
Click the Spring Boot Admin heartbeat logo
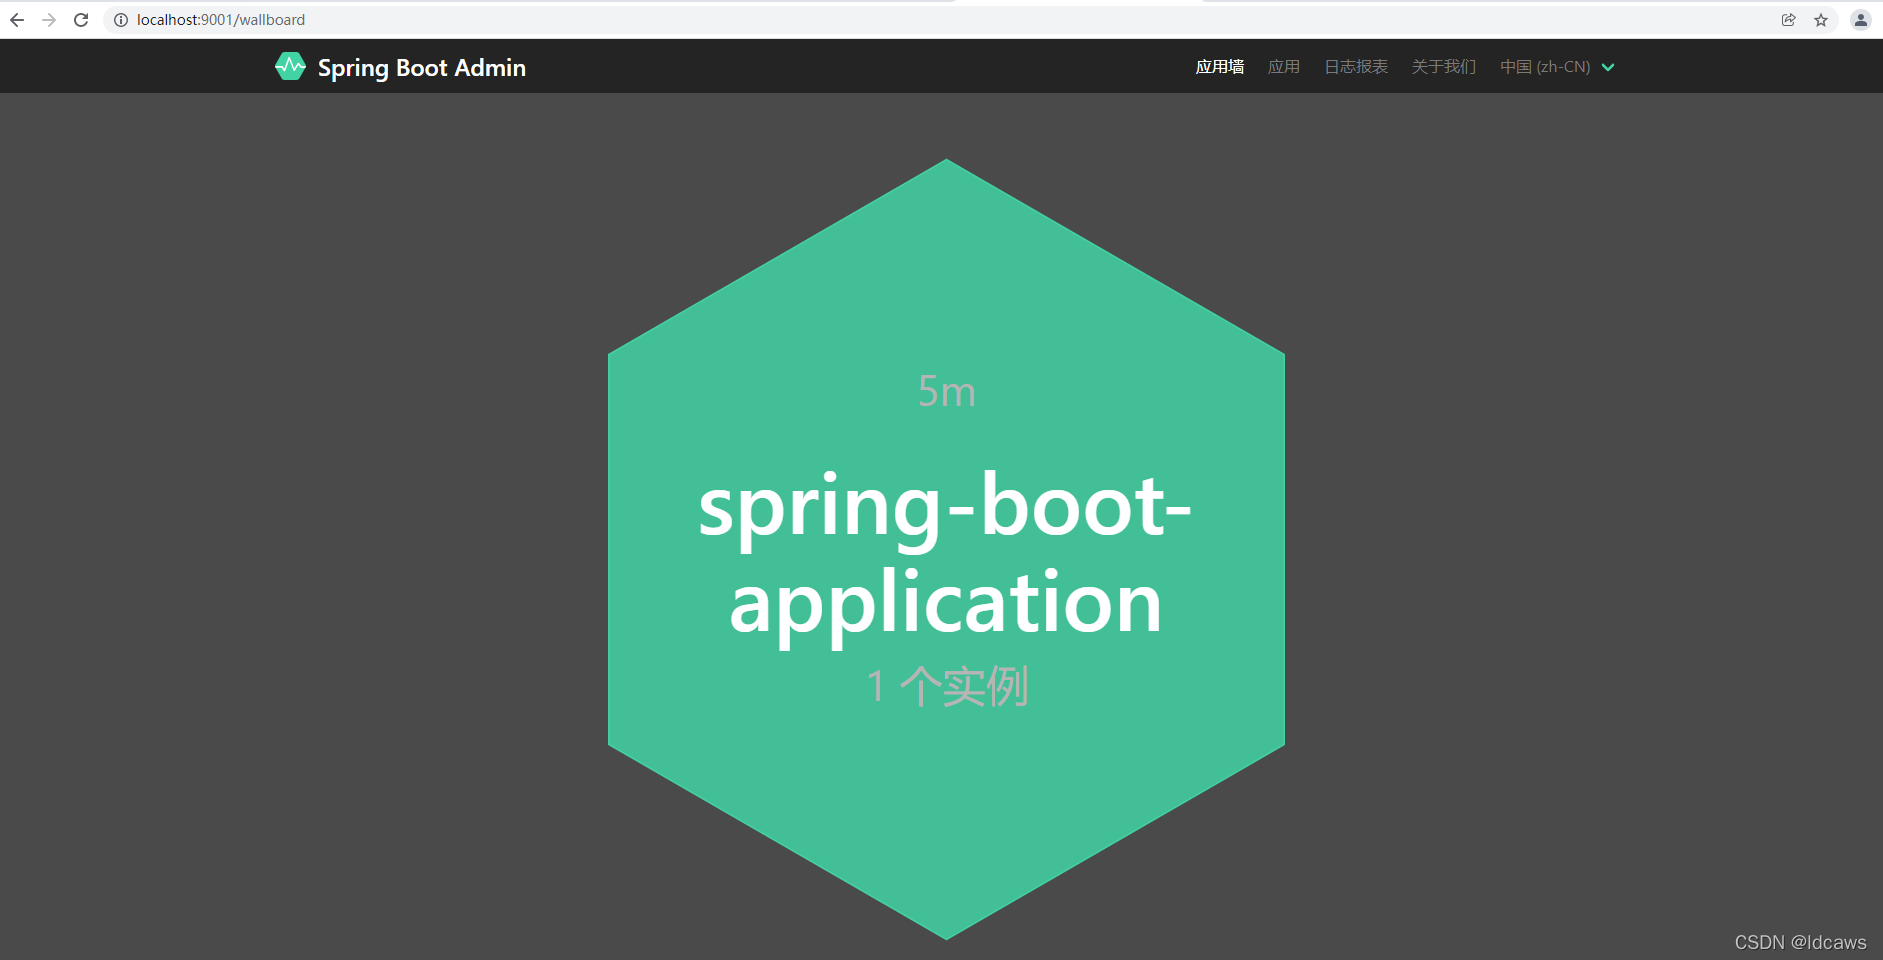pyautogui.click(x=290, y=66)
